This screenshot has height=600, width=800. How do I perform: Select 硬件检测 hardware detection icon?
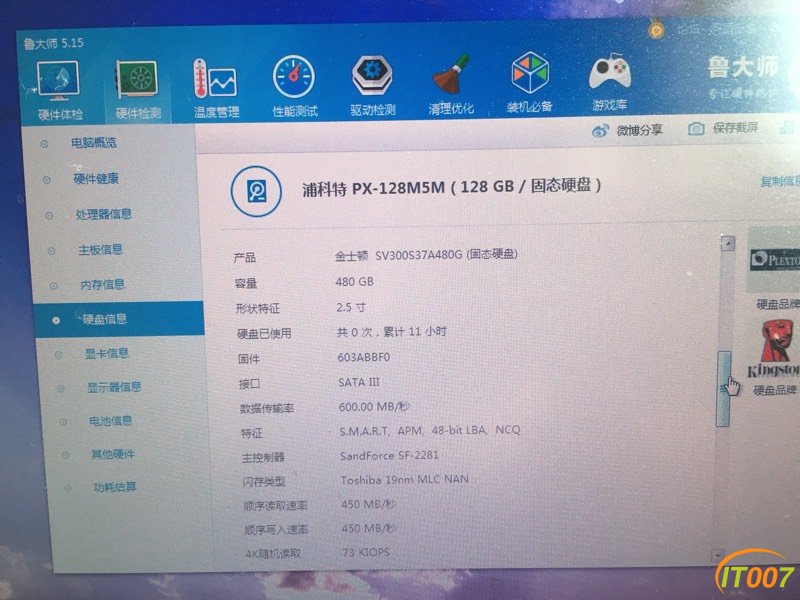point(136,80)
